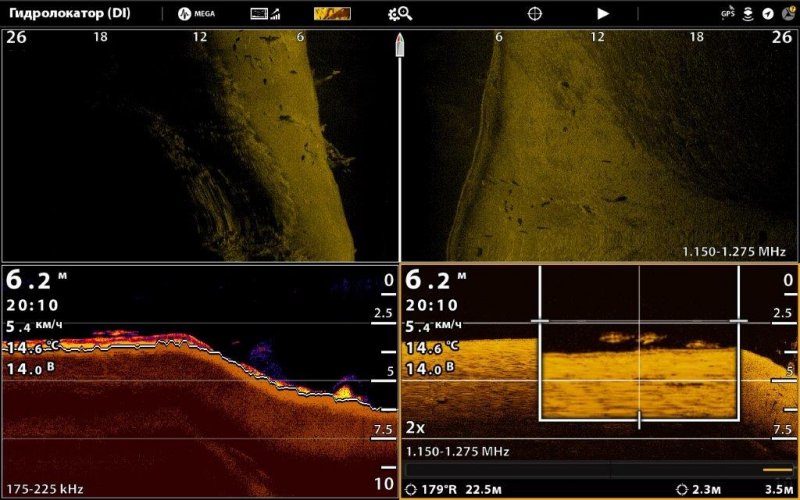The width and height of the screenshot is (800, 500).
Task: Tap the sonar signal source icon
Action: point(265,14)
